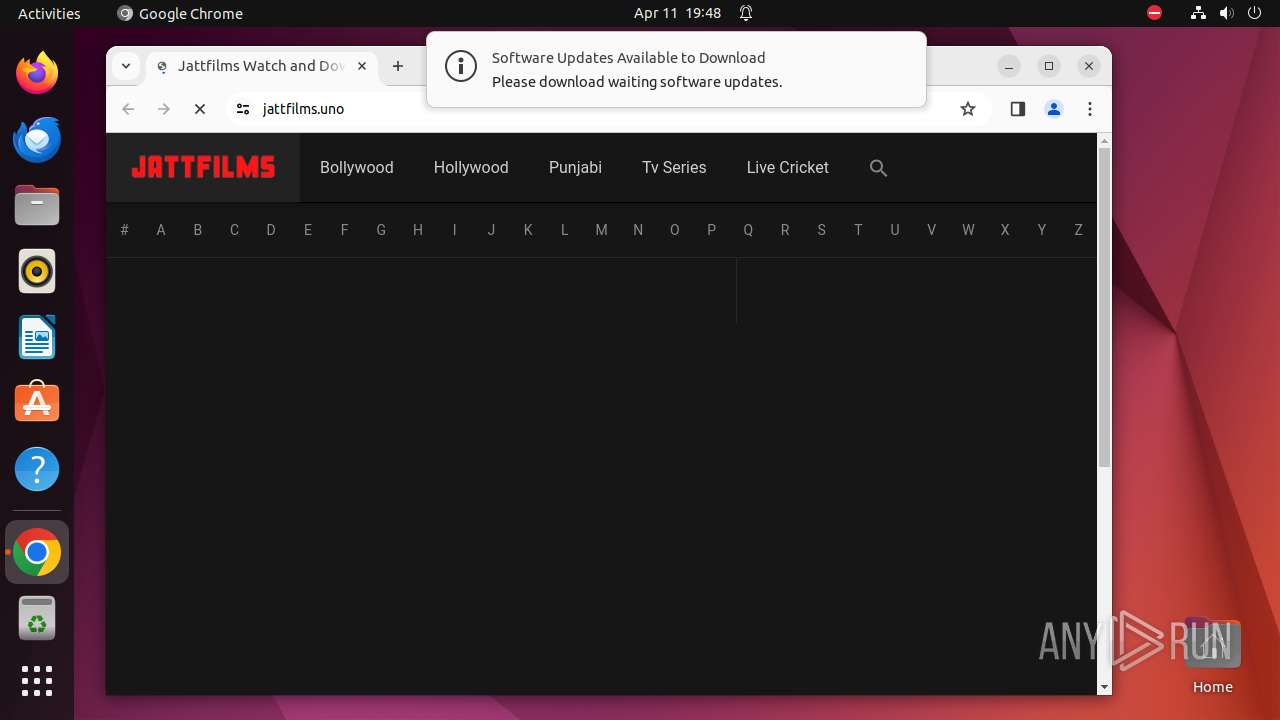Click the red do-not-disturb tray indicator
This screenshot has height=720, width=1280.
[x=1154, y=13]
